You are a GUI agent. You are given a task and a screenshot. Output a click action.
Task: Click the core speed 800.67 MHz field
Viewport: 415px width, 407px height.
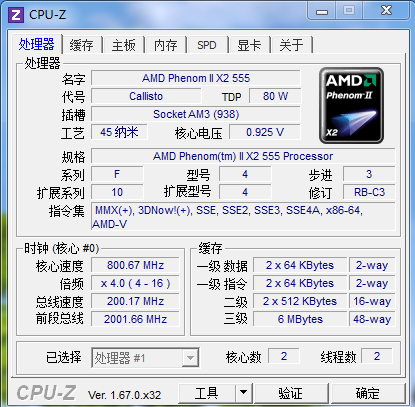click(135, 265)
